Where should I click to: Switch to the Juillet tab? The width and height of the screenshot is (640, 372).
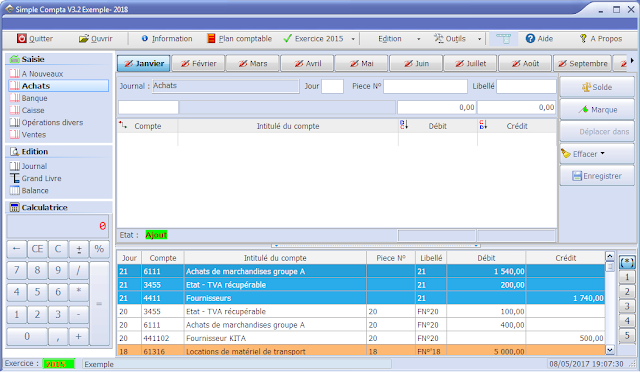tap(470, 63)
